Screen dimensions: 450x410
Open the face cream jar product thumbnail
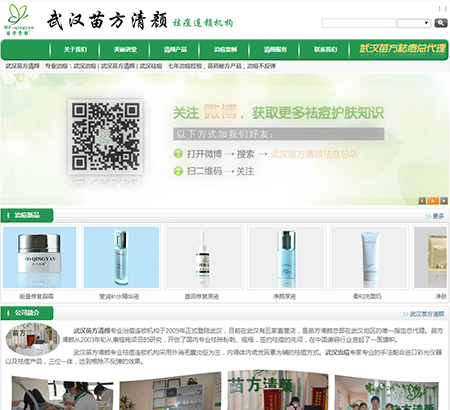point(40,257)
